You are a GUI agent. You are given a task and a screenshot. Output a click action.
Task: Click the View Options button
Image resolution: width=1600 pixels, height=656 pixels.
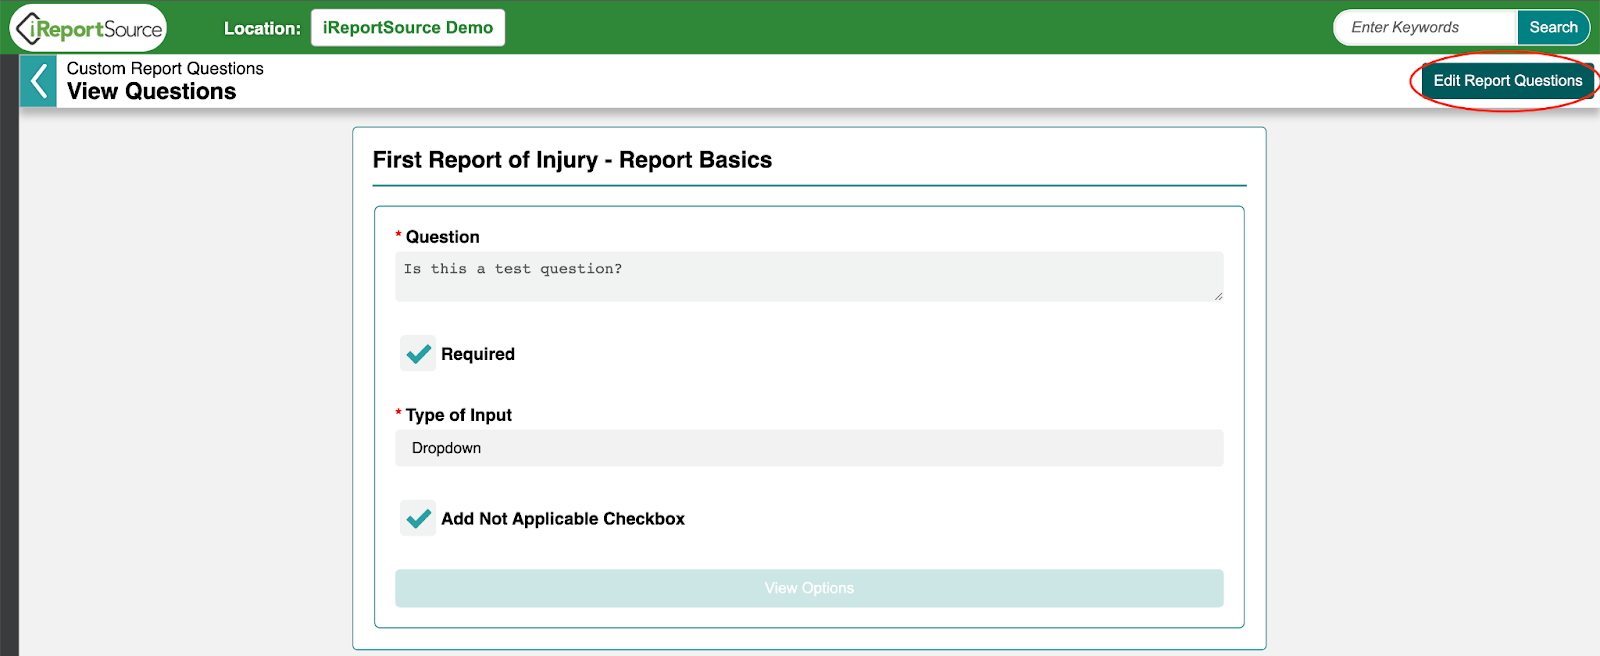click(809, 588)
